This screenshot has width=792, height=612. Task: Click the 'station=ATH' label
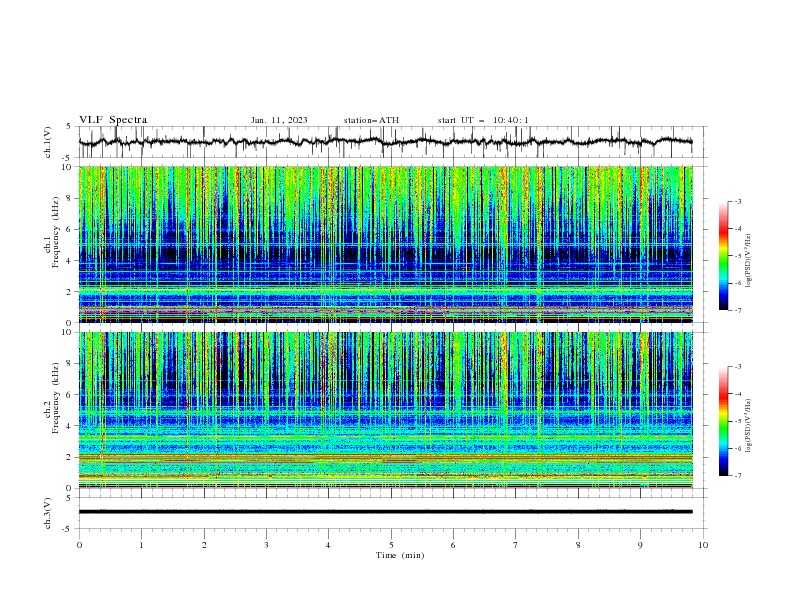(371, 120)
